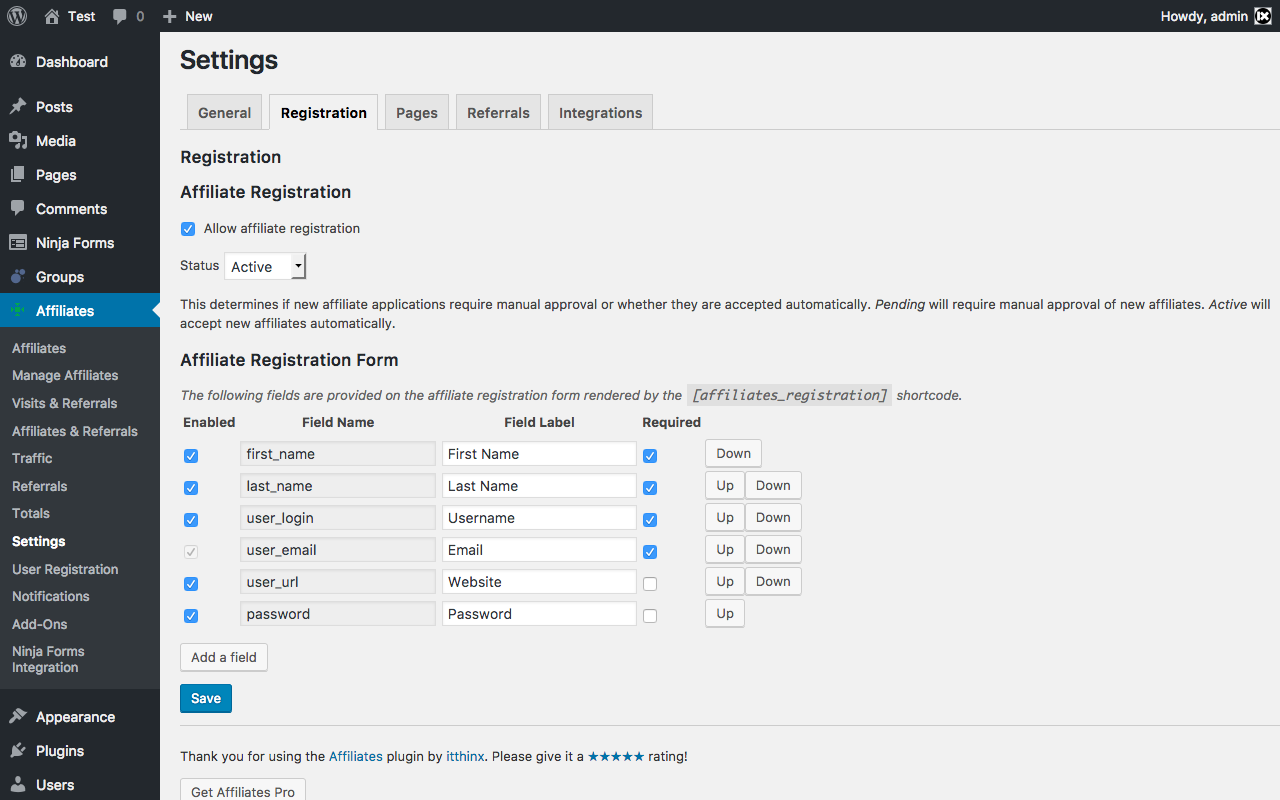The height and width of the screenshot is (800, 1280).
Task: Select the Registration tab
Action: (323, 113)
